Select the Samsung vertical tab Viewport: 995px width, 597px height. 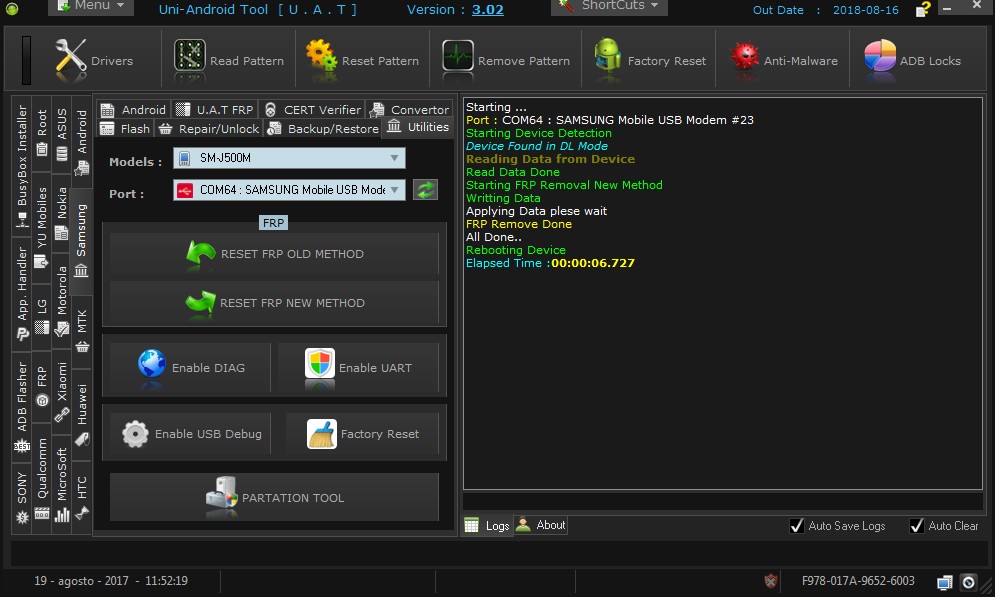pyautogui.click(x=81, y=241)
